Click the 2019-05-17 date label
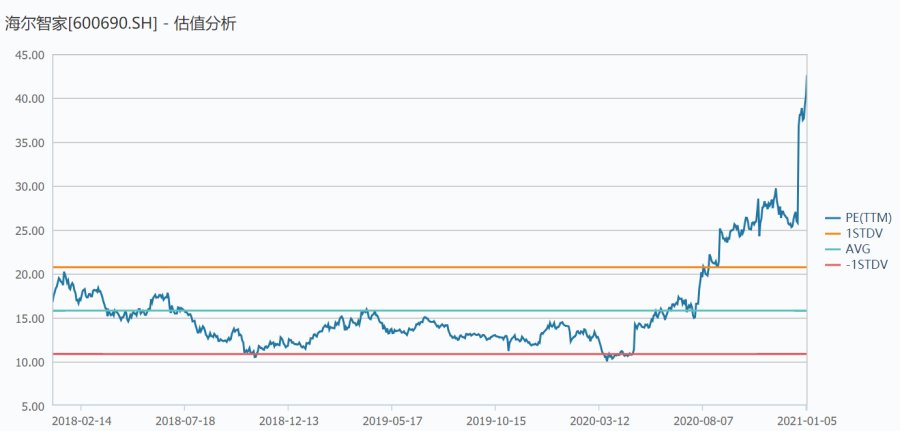The width and height of the screenshot is (900, 431). pyautogui.click(x=391, y=421)
